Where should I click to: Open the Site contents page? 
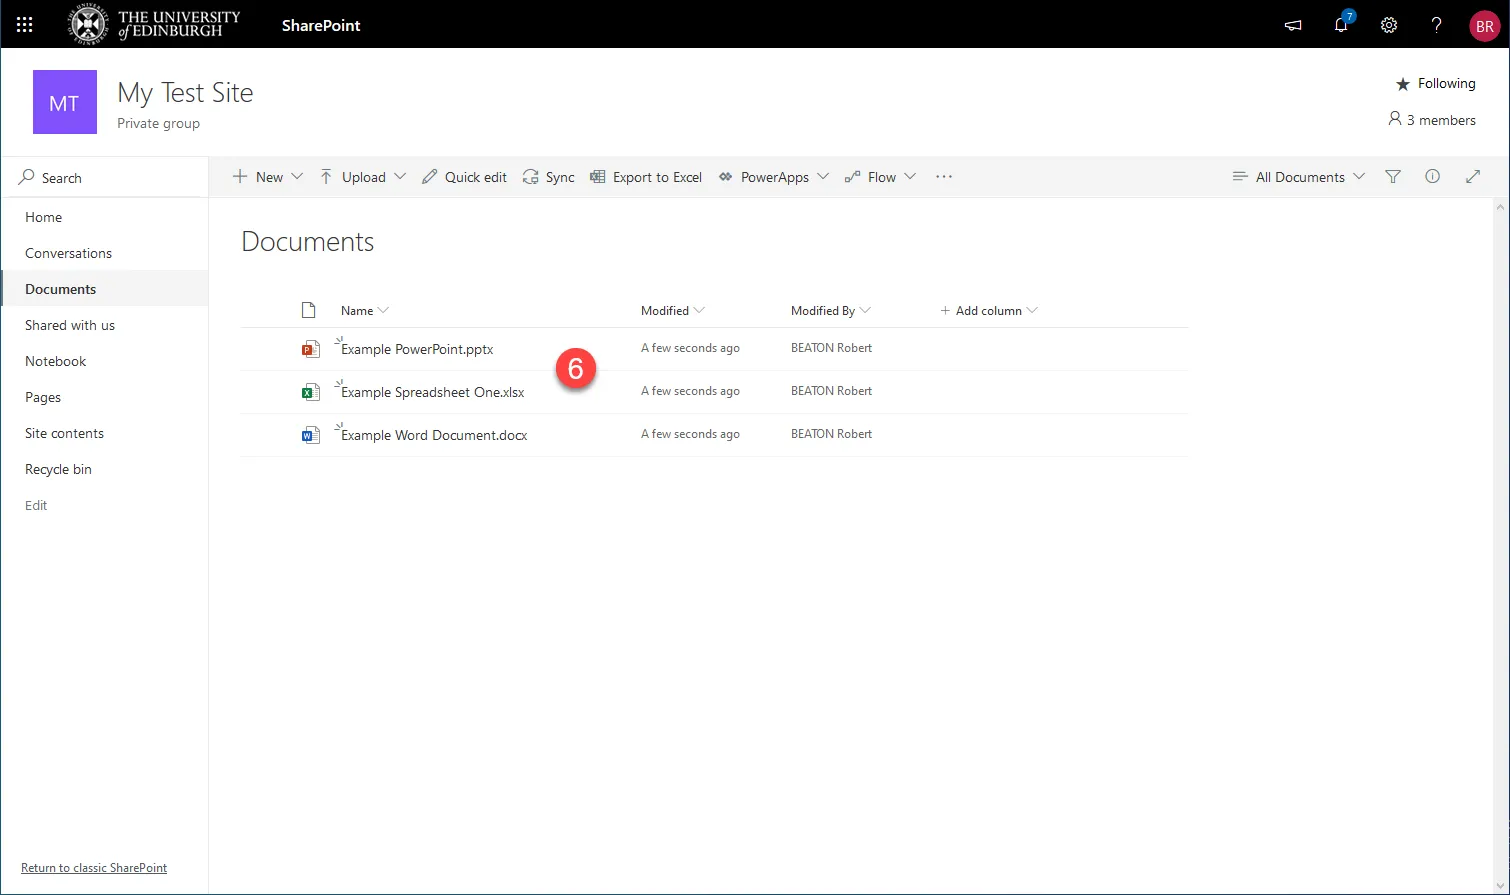point(64,432)
